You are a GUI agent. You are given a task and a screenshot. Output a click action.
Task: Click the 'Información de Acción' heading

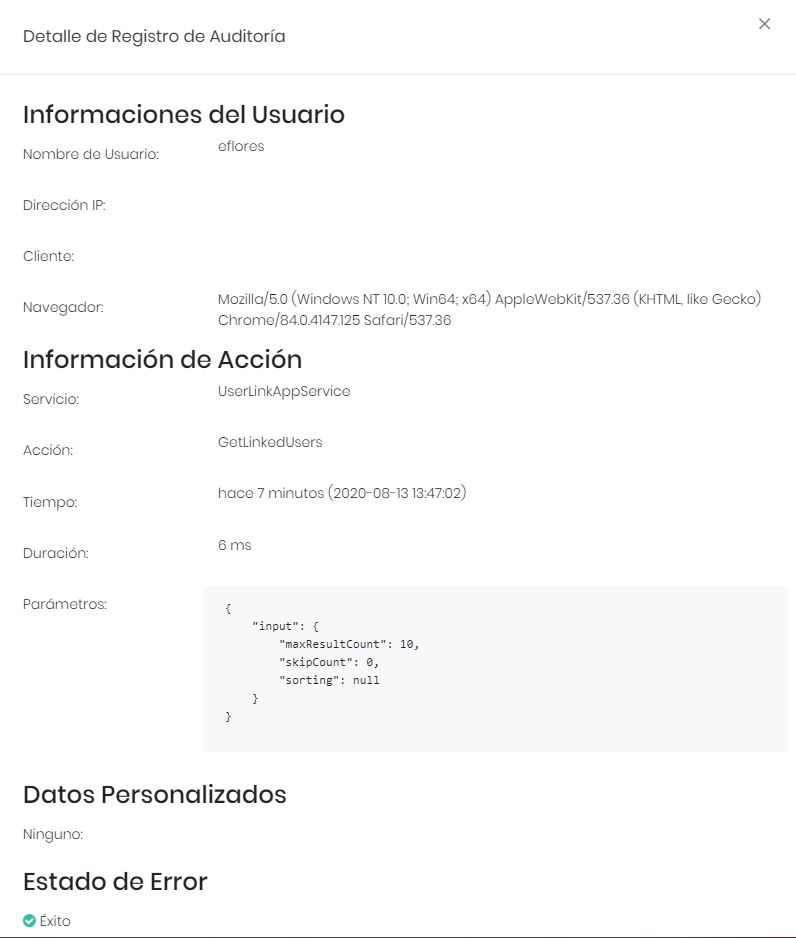162,359
